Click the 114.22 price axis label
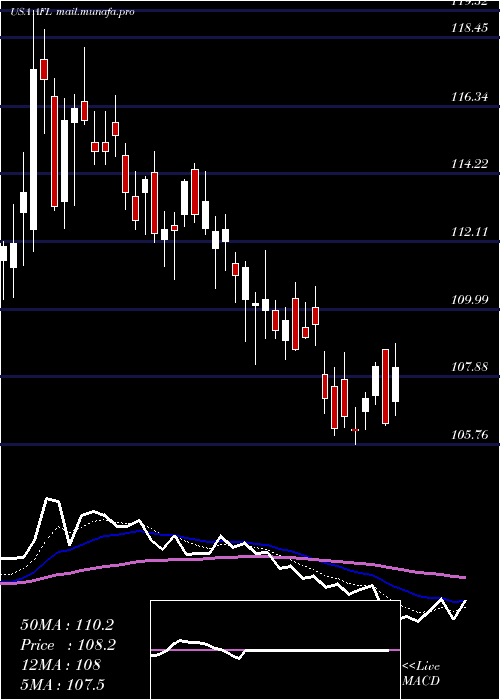 469,164
